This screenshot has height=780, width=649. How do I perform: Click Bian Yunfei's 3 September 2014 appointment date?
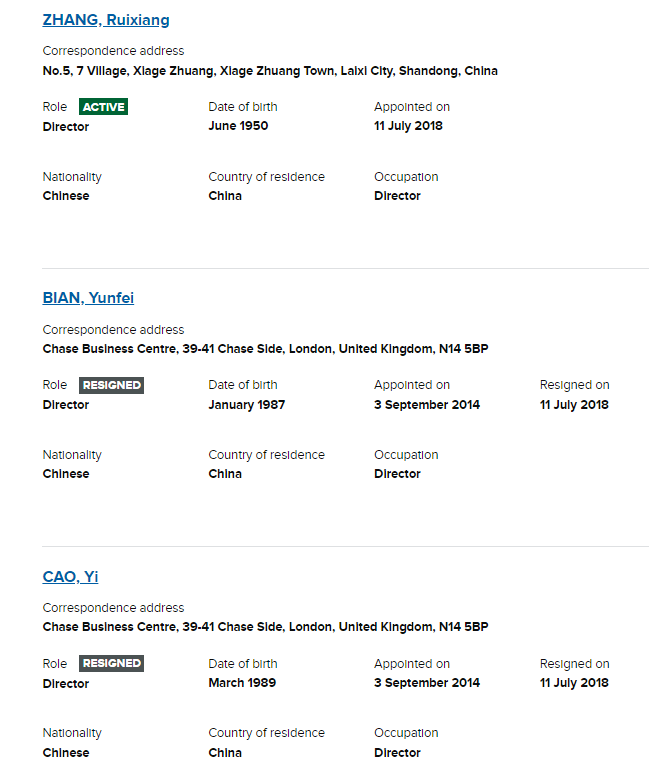[427, 404]
